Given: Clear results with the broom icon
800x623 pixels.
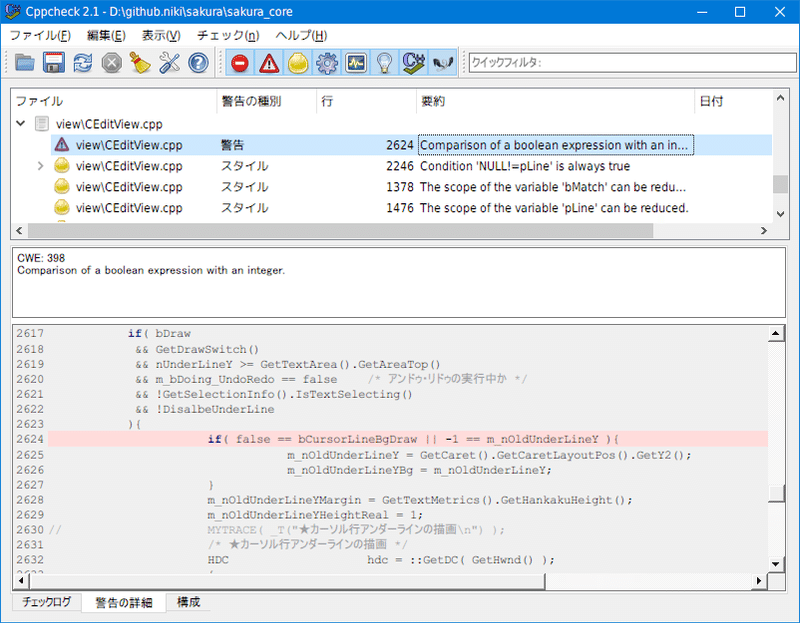Looking at the screenshot, I should coord(139,62).
